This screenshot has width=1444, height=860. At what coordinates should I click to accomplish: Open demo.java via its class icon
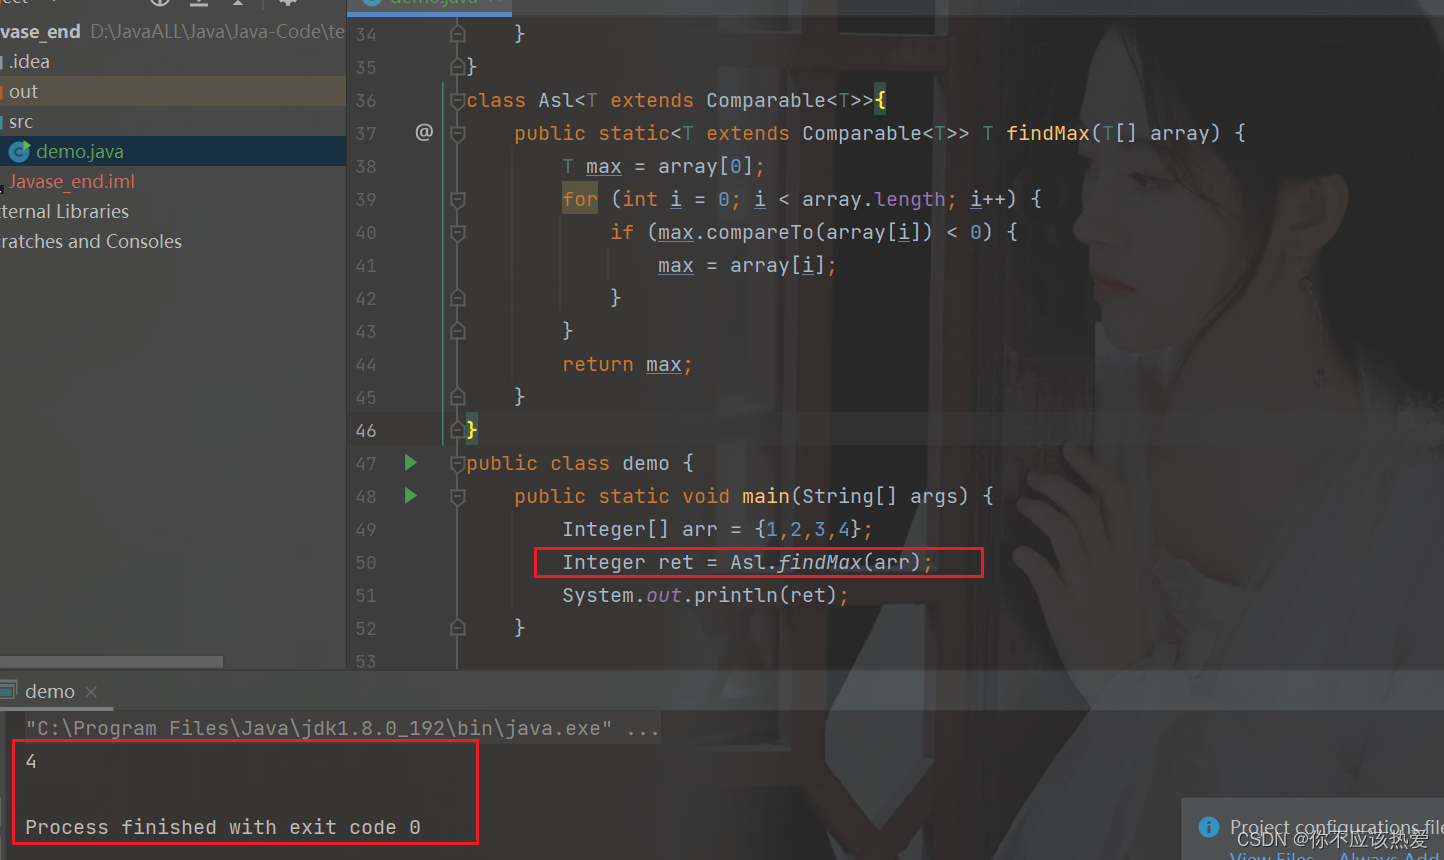(x=20, y=151)
